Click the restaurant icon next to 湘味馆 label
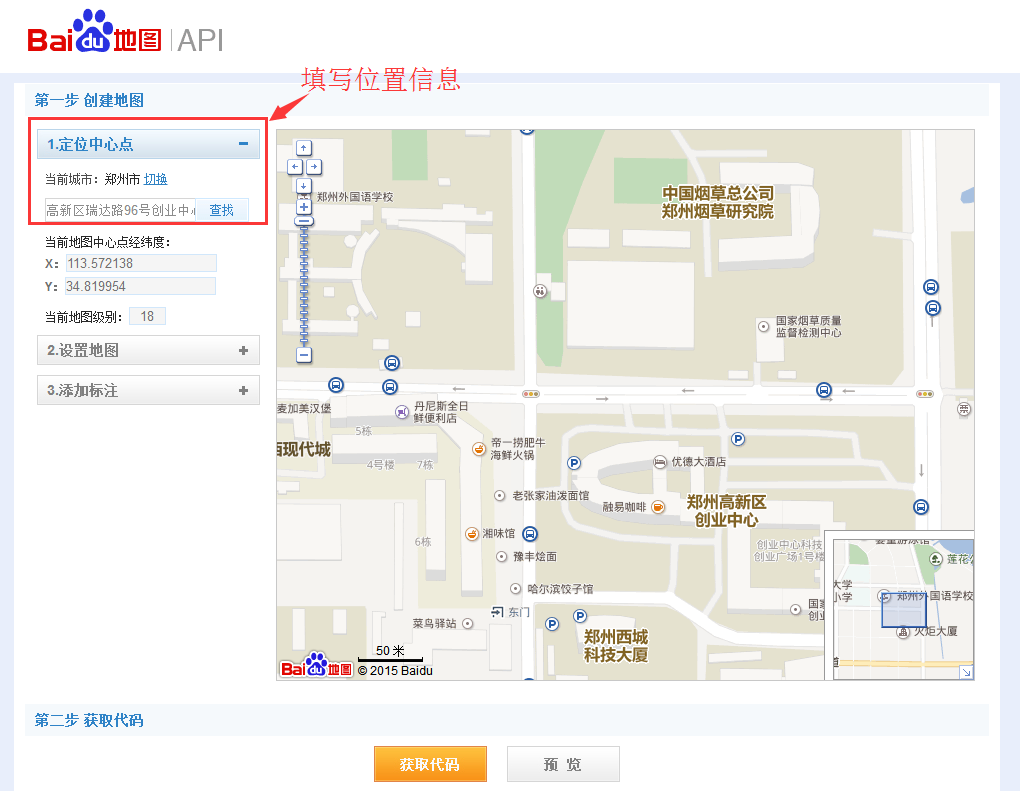The image size is (1020, 791). coord(472,534)
